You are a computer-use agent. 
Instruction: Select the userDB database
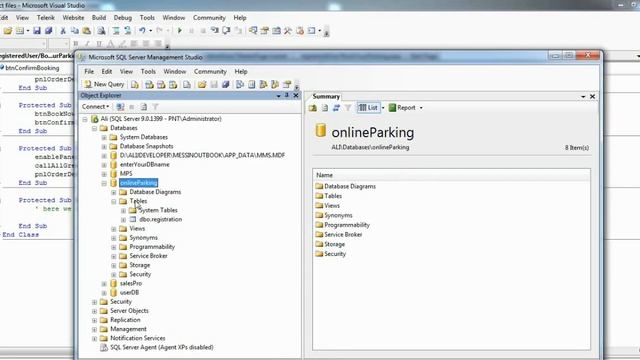(129, 293)
